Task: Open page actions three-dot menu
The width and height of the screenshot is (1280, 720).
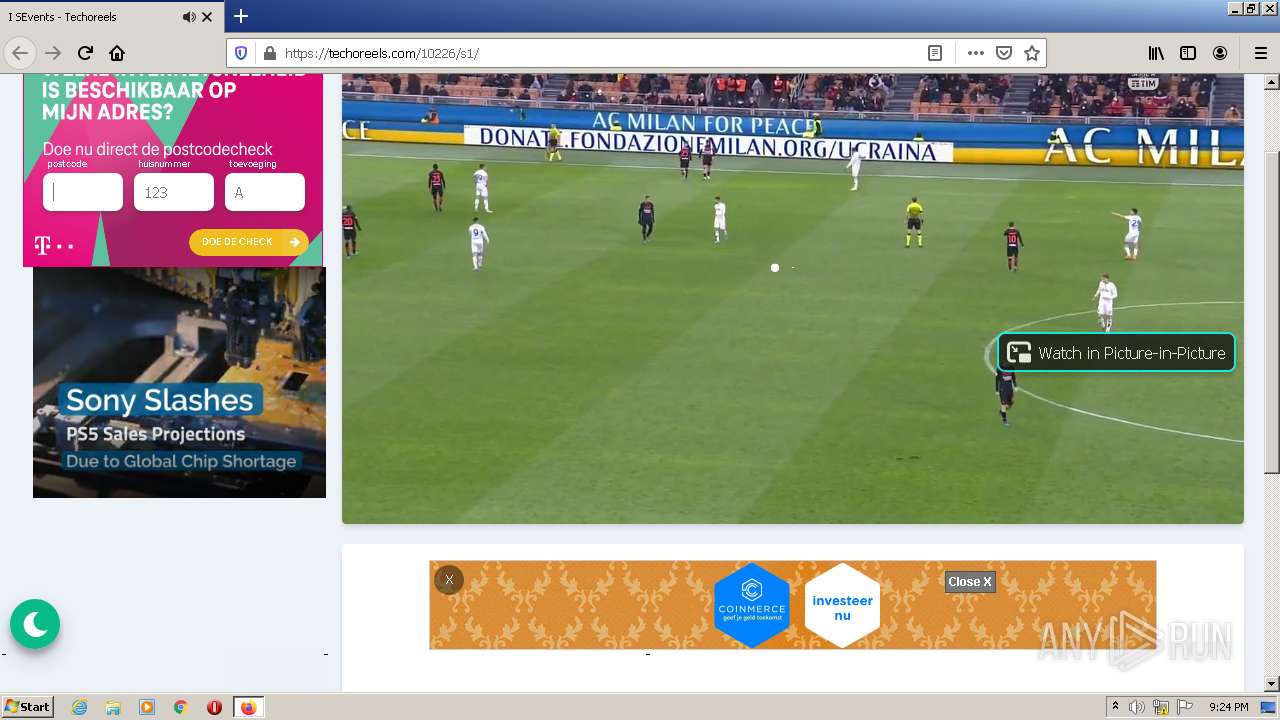Action: point(976,53)
